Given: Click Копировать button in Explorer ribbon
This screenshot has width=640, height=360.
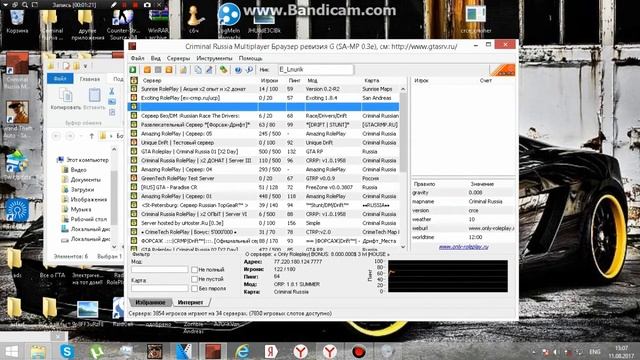Looking at the screenshot, I should (66, 99).
